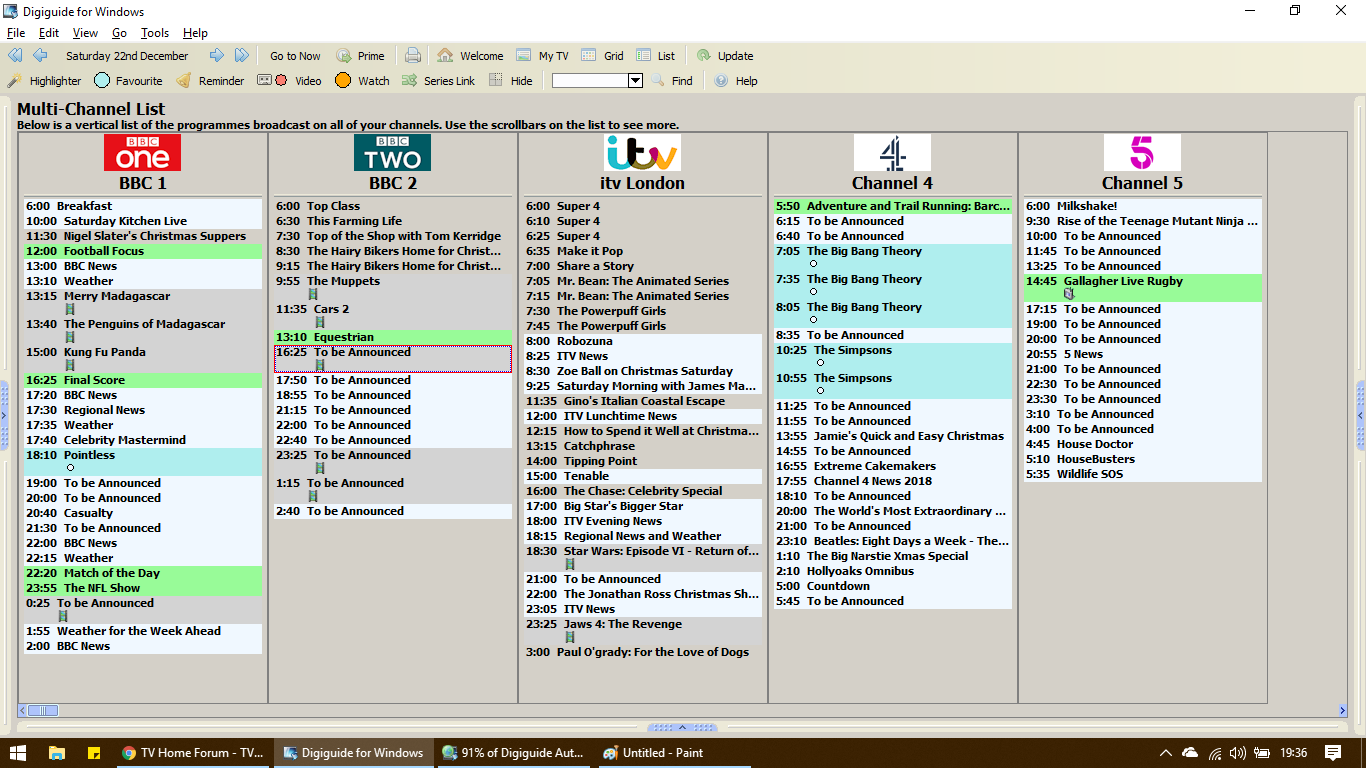The height and width of the screenshot is (768, 1366).
Task: Click the BBC One channel logo
Action: (x=143, y=153)
